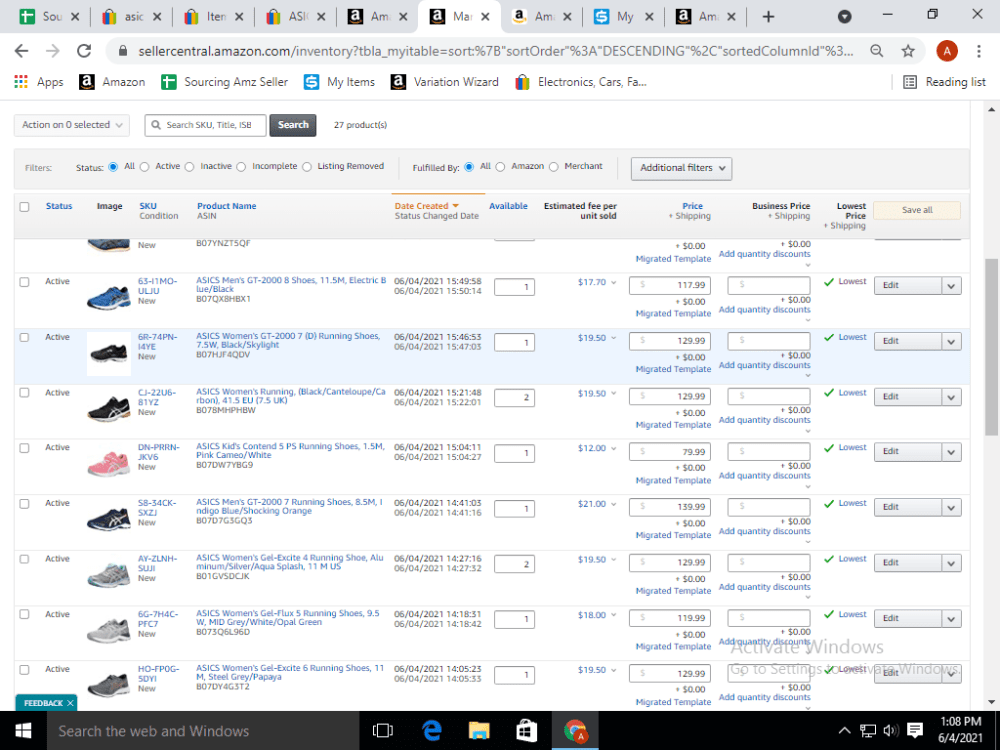Screen dimensions: 1000x750
Task: Open the Action Center notification icon
Action: point(915,731)
